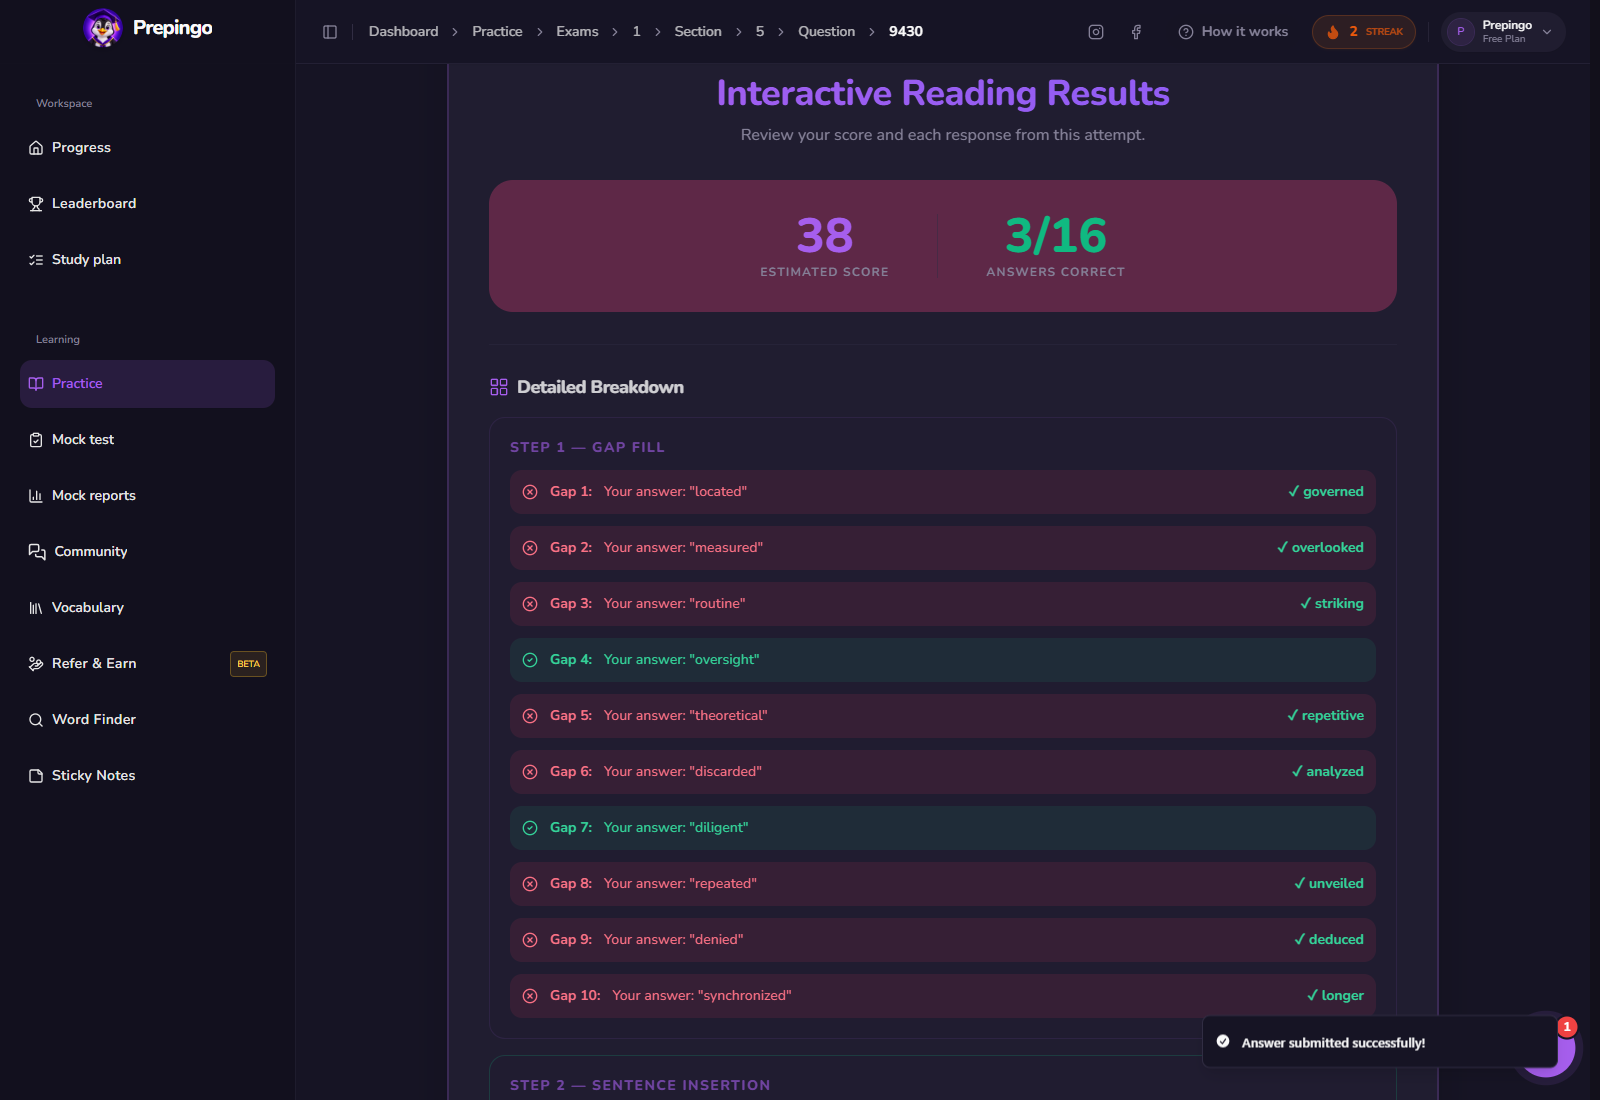
Task: Navigate to Exams breadcrumb
Action: (x=577, y=32)
